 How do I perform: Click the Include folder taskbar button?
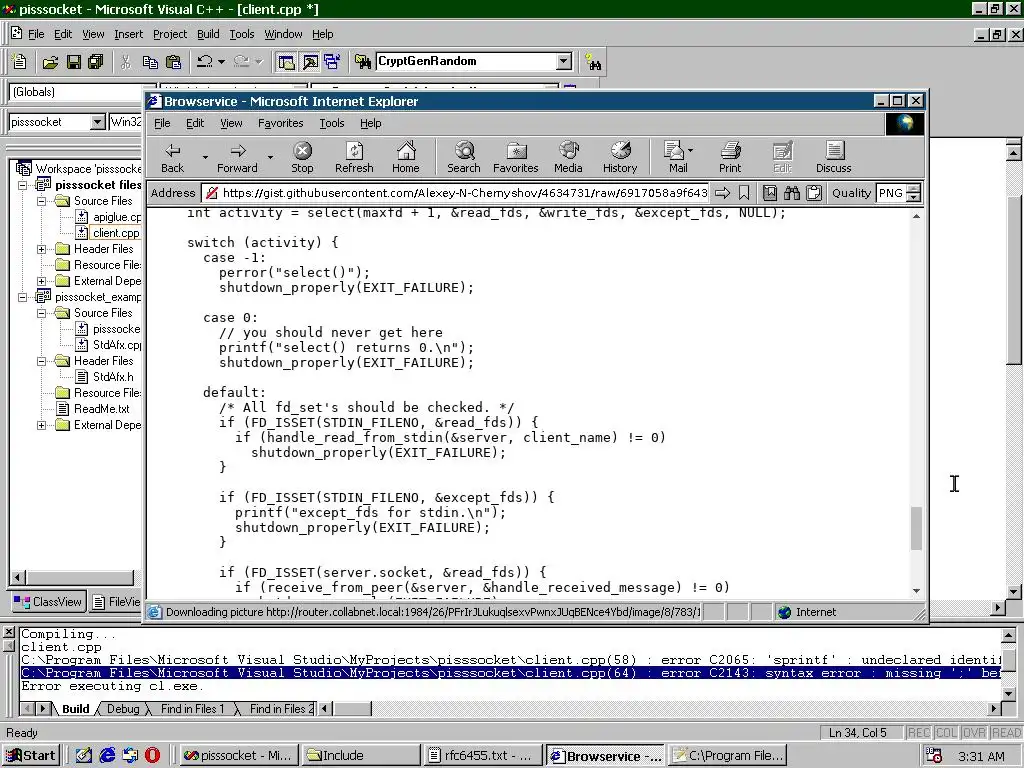click(x=361, y=756)
